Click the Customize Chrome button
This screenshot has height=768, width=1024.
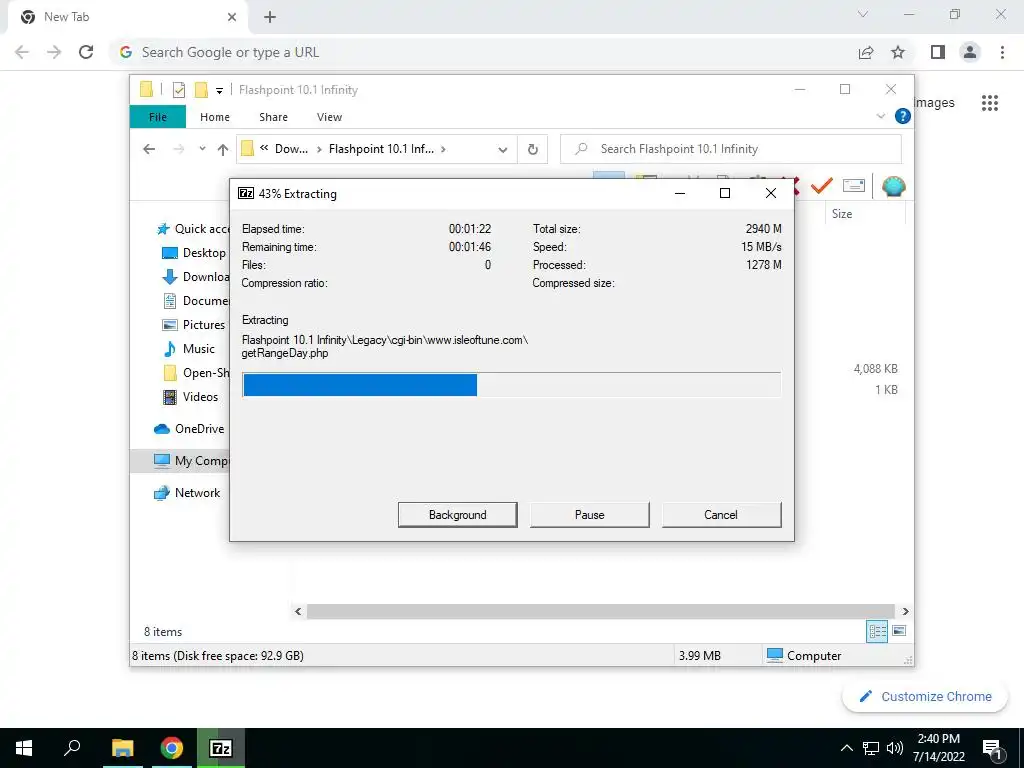(x=925, y=696)
